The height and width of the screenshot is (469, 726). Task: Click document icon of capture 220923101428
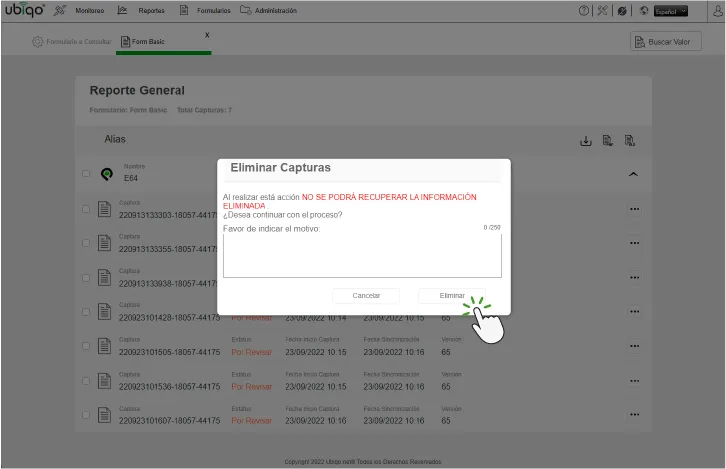(105, 312)
